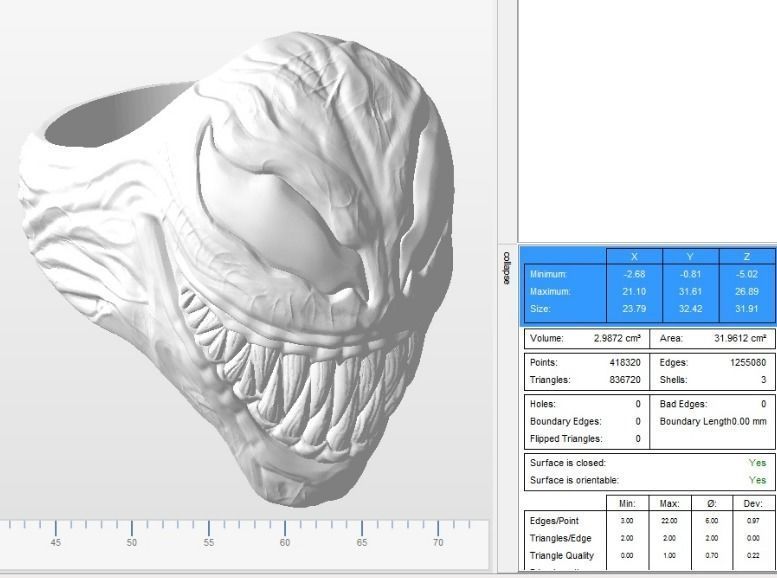777x578 pixels.
Task: Click the ruler mark at 55
Action: click(x=209, y=542)
